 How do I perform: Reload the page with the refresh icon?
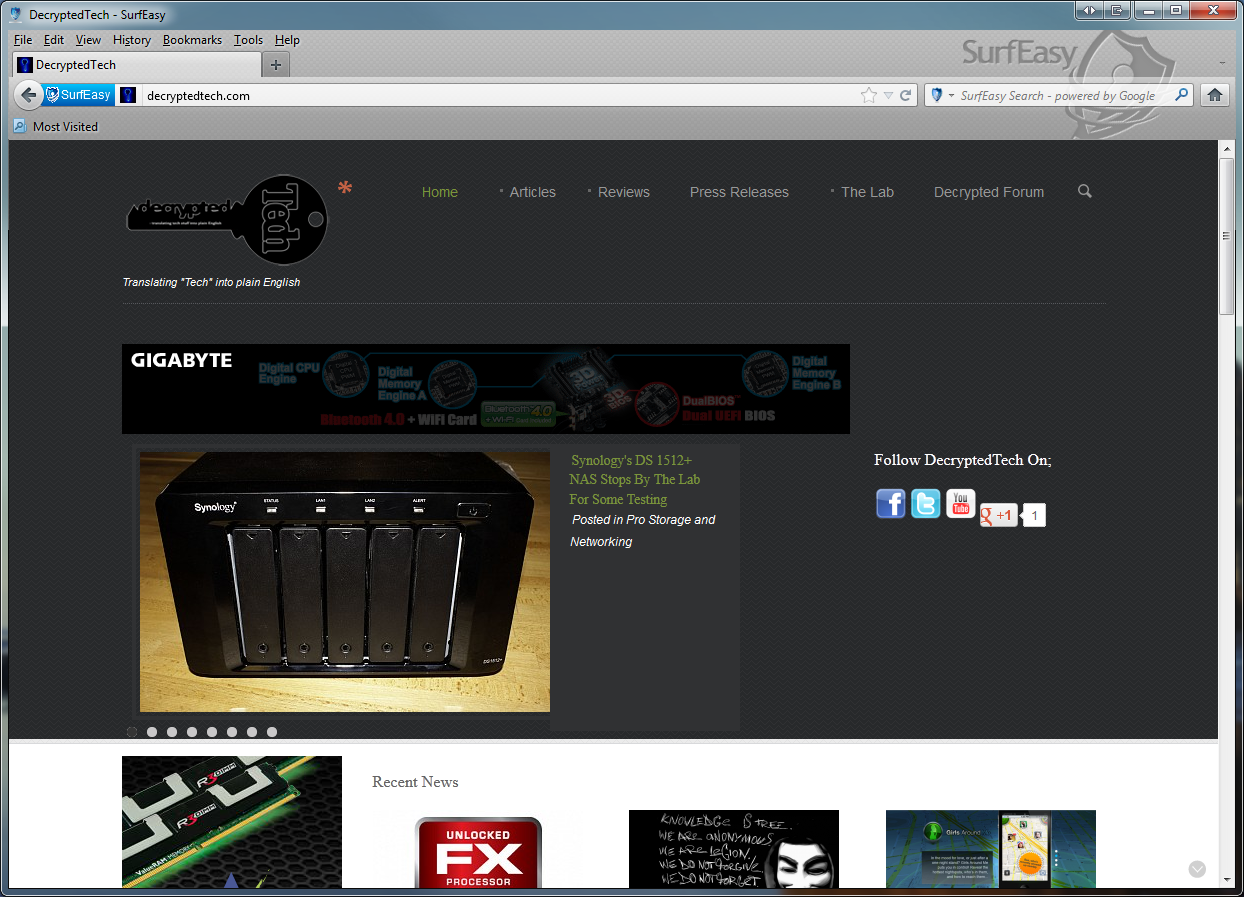coord(906,95)
